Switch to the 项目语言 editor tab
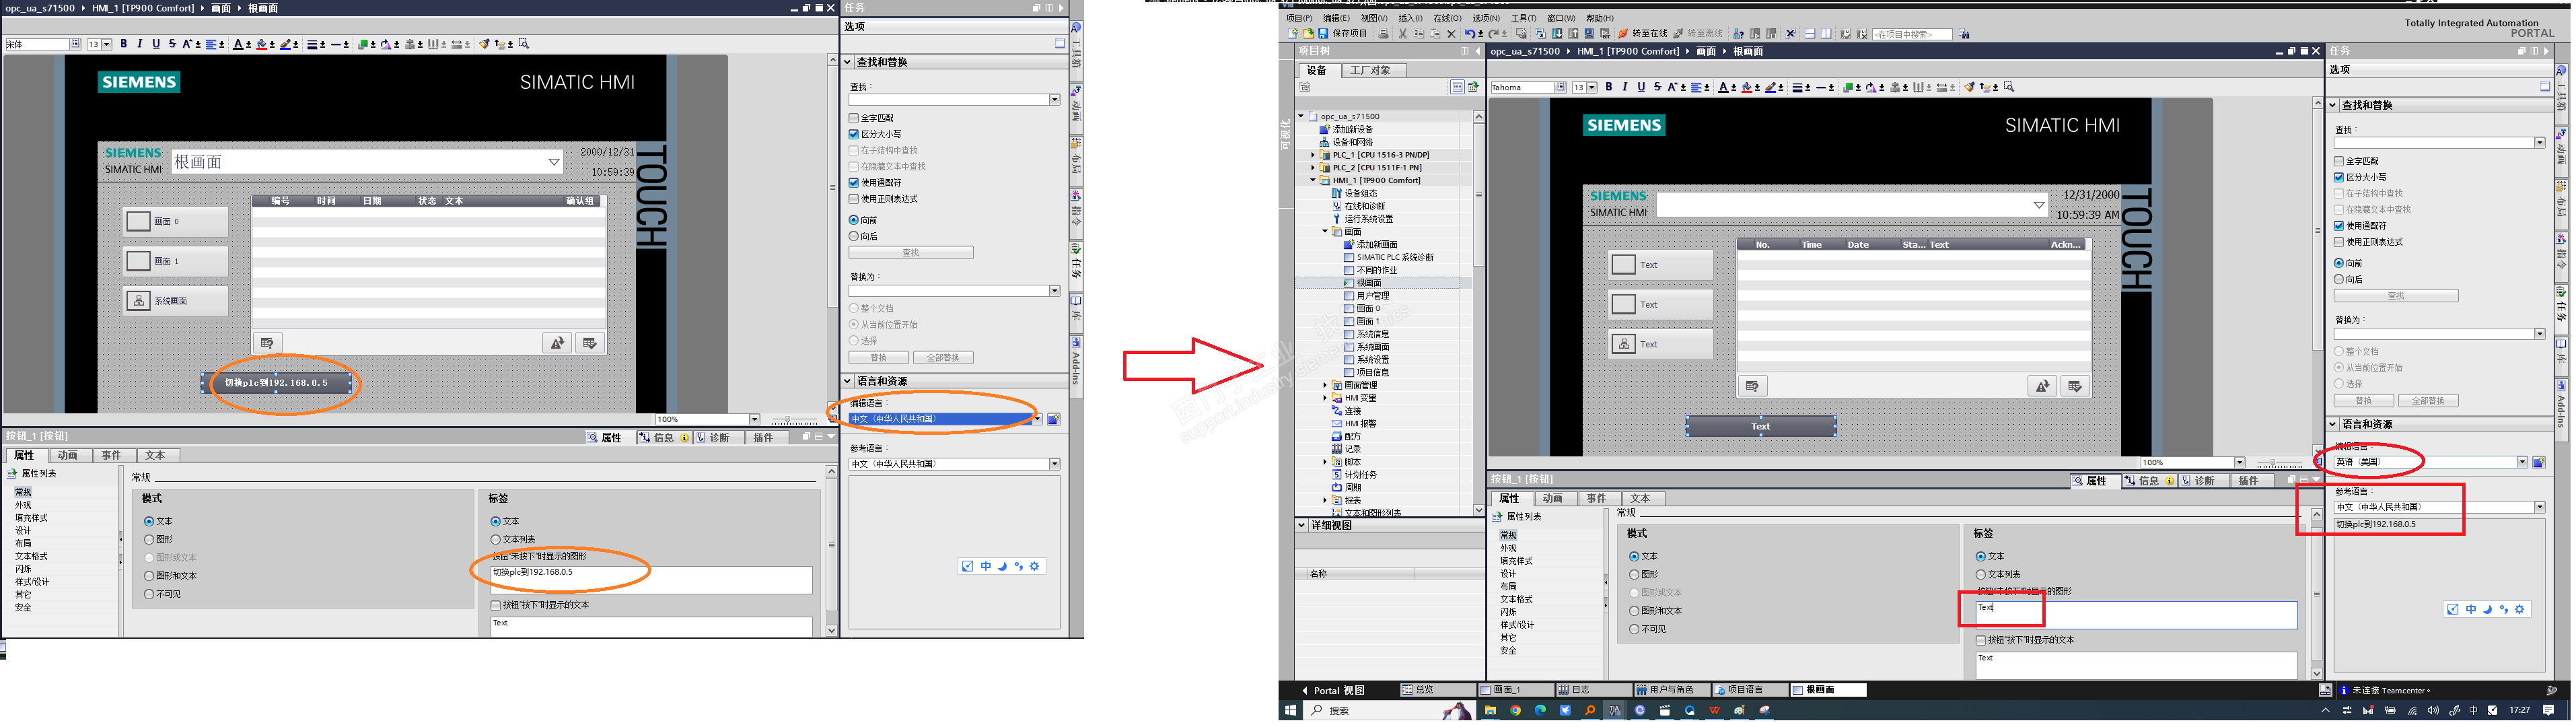This screenshot has width=2576, height=727. point(1745,690)
